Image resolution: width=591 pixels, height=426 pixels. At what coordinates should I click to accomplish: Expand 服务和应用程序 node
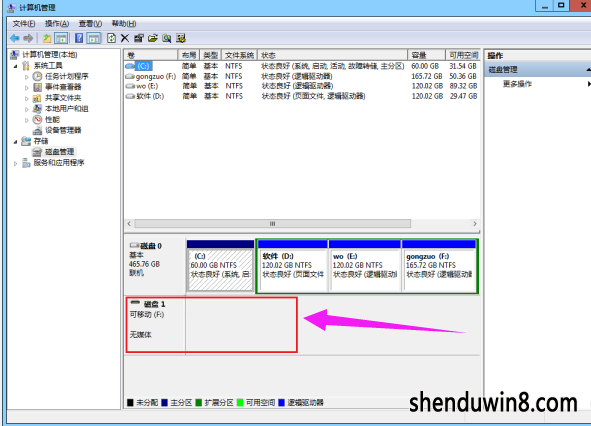[15, 163]
